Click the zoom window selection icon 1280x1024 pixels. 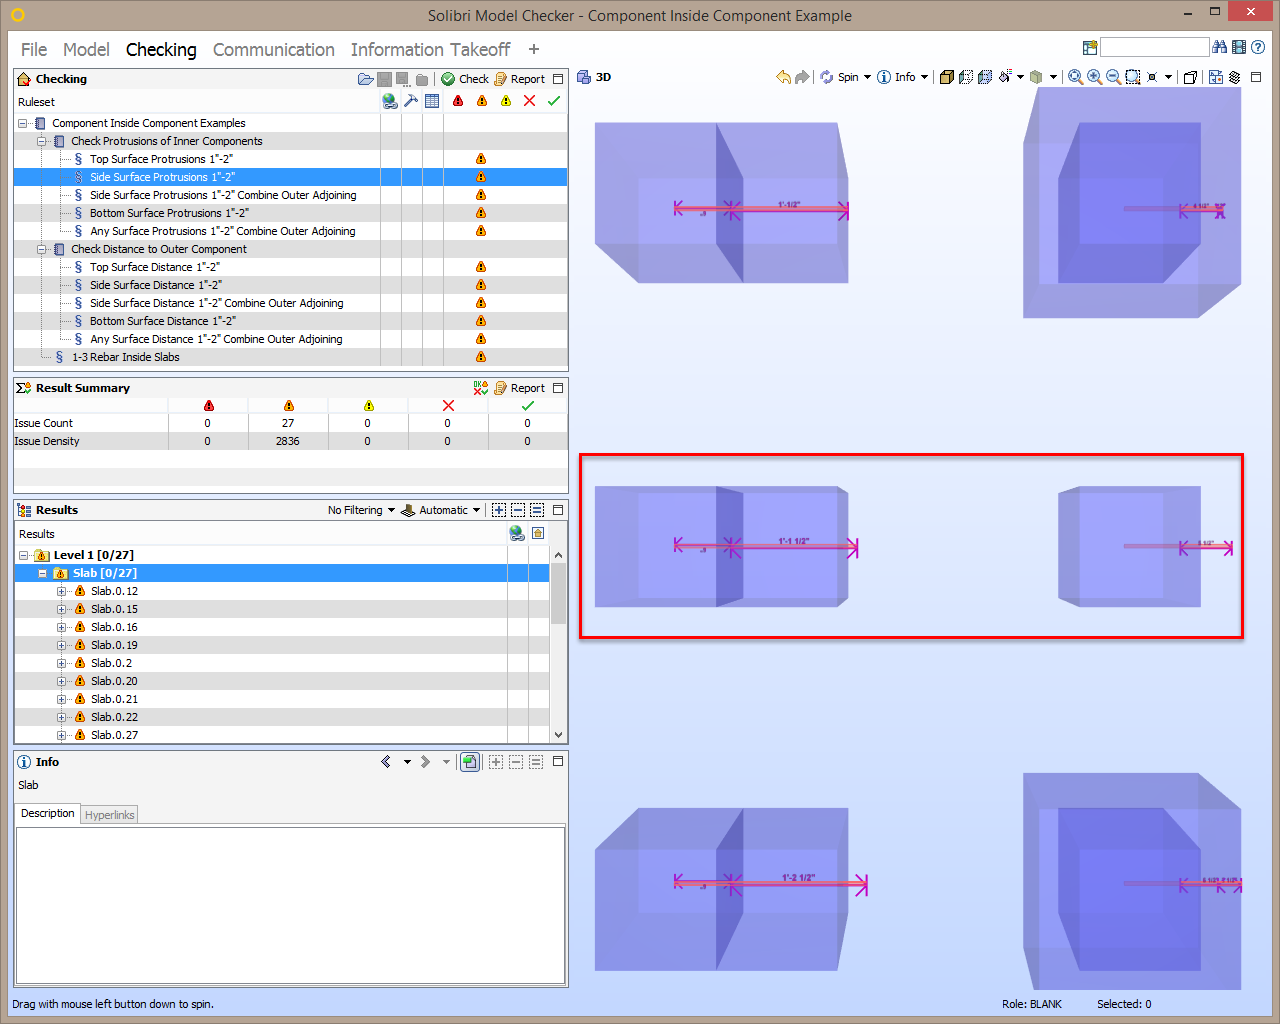coord(1133,77)
